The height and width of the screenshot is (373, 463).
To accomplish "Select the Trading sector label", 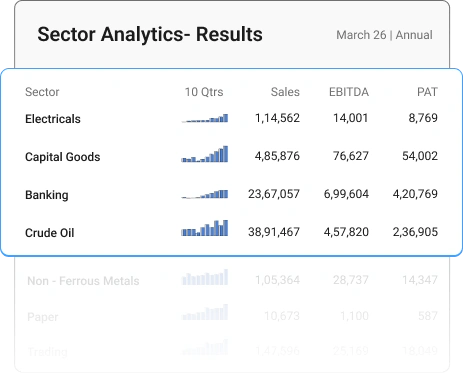I will click(x=47, y=352).
